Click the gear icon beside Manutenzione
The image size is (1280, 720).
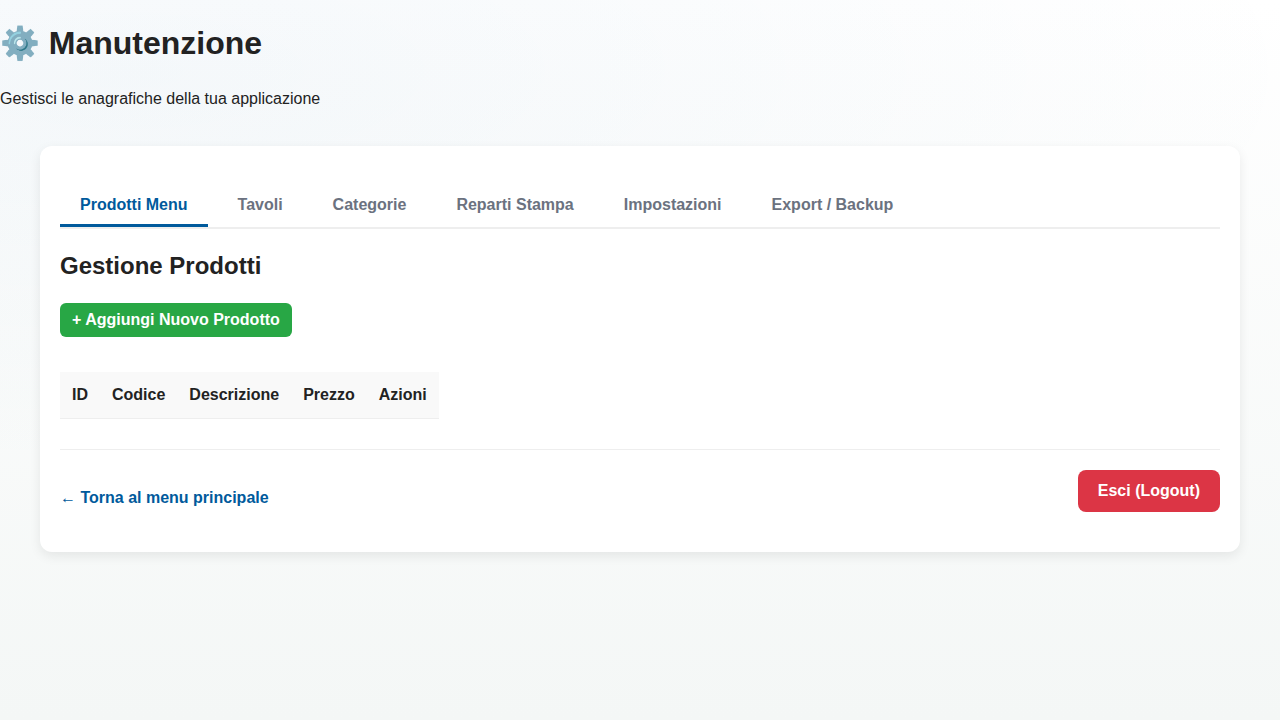20,44
